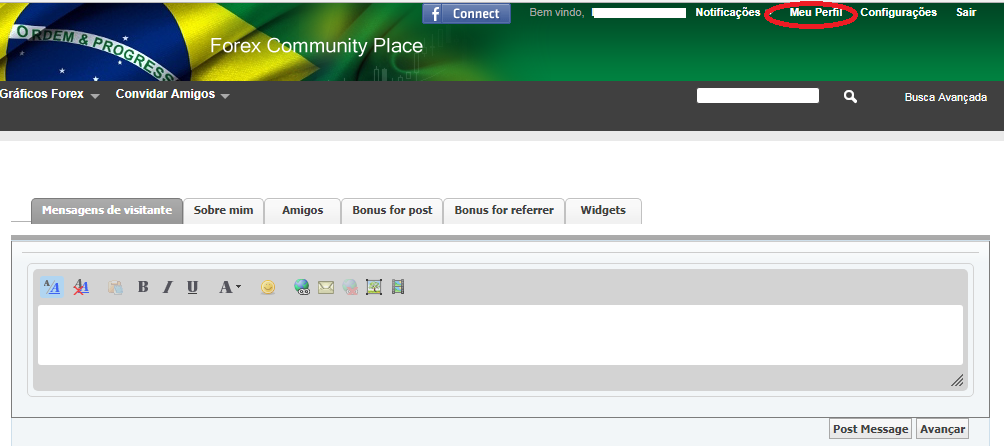Switch to the Sobre mim tab
The image size is (1004, 446).
(224, 210)
